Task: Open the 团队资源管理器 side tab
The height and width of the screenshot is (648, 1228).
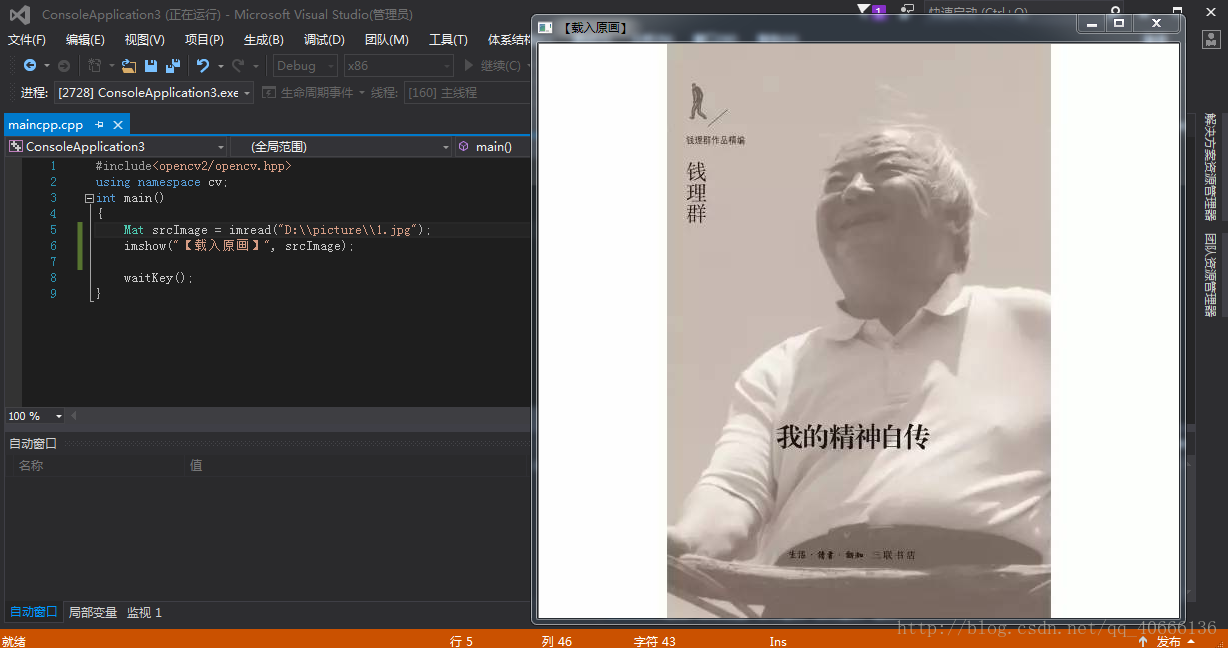Action: (x=1210, y=275)
